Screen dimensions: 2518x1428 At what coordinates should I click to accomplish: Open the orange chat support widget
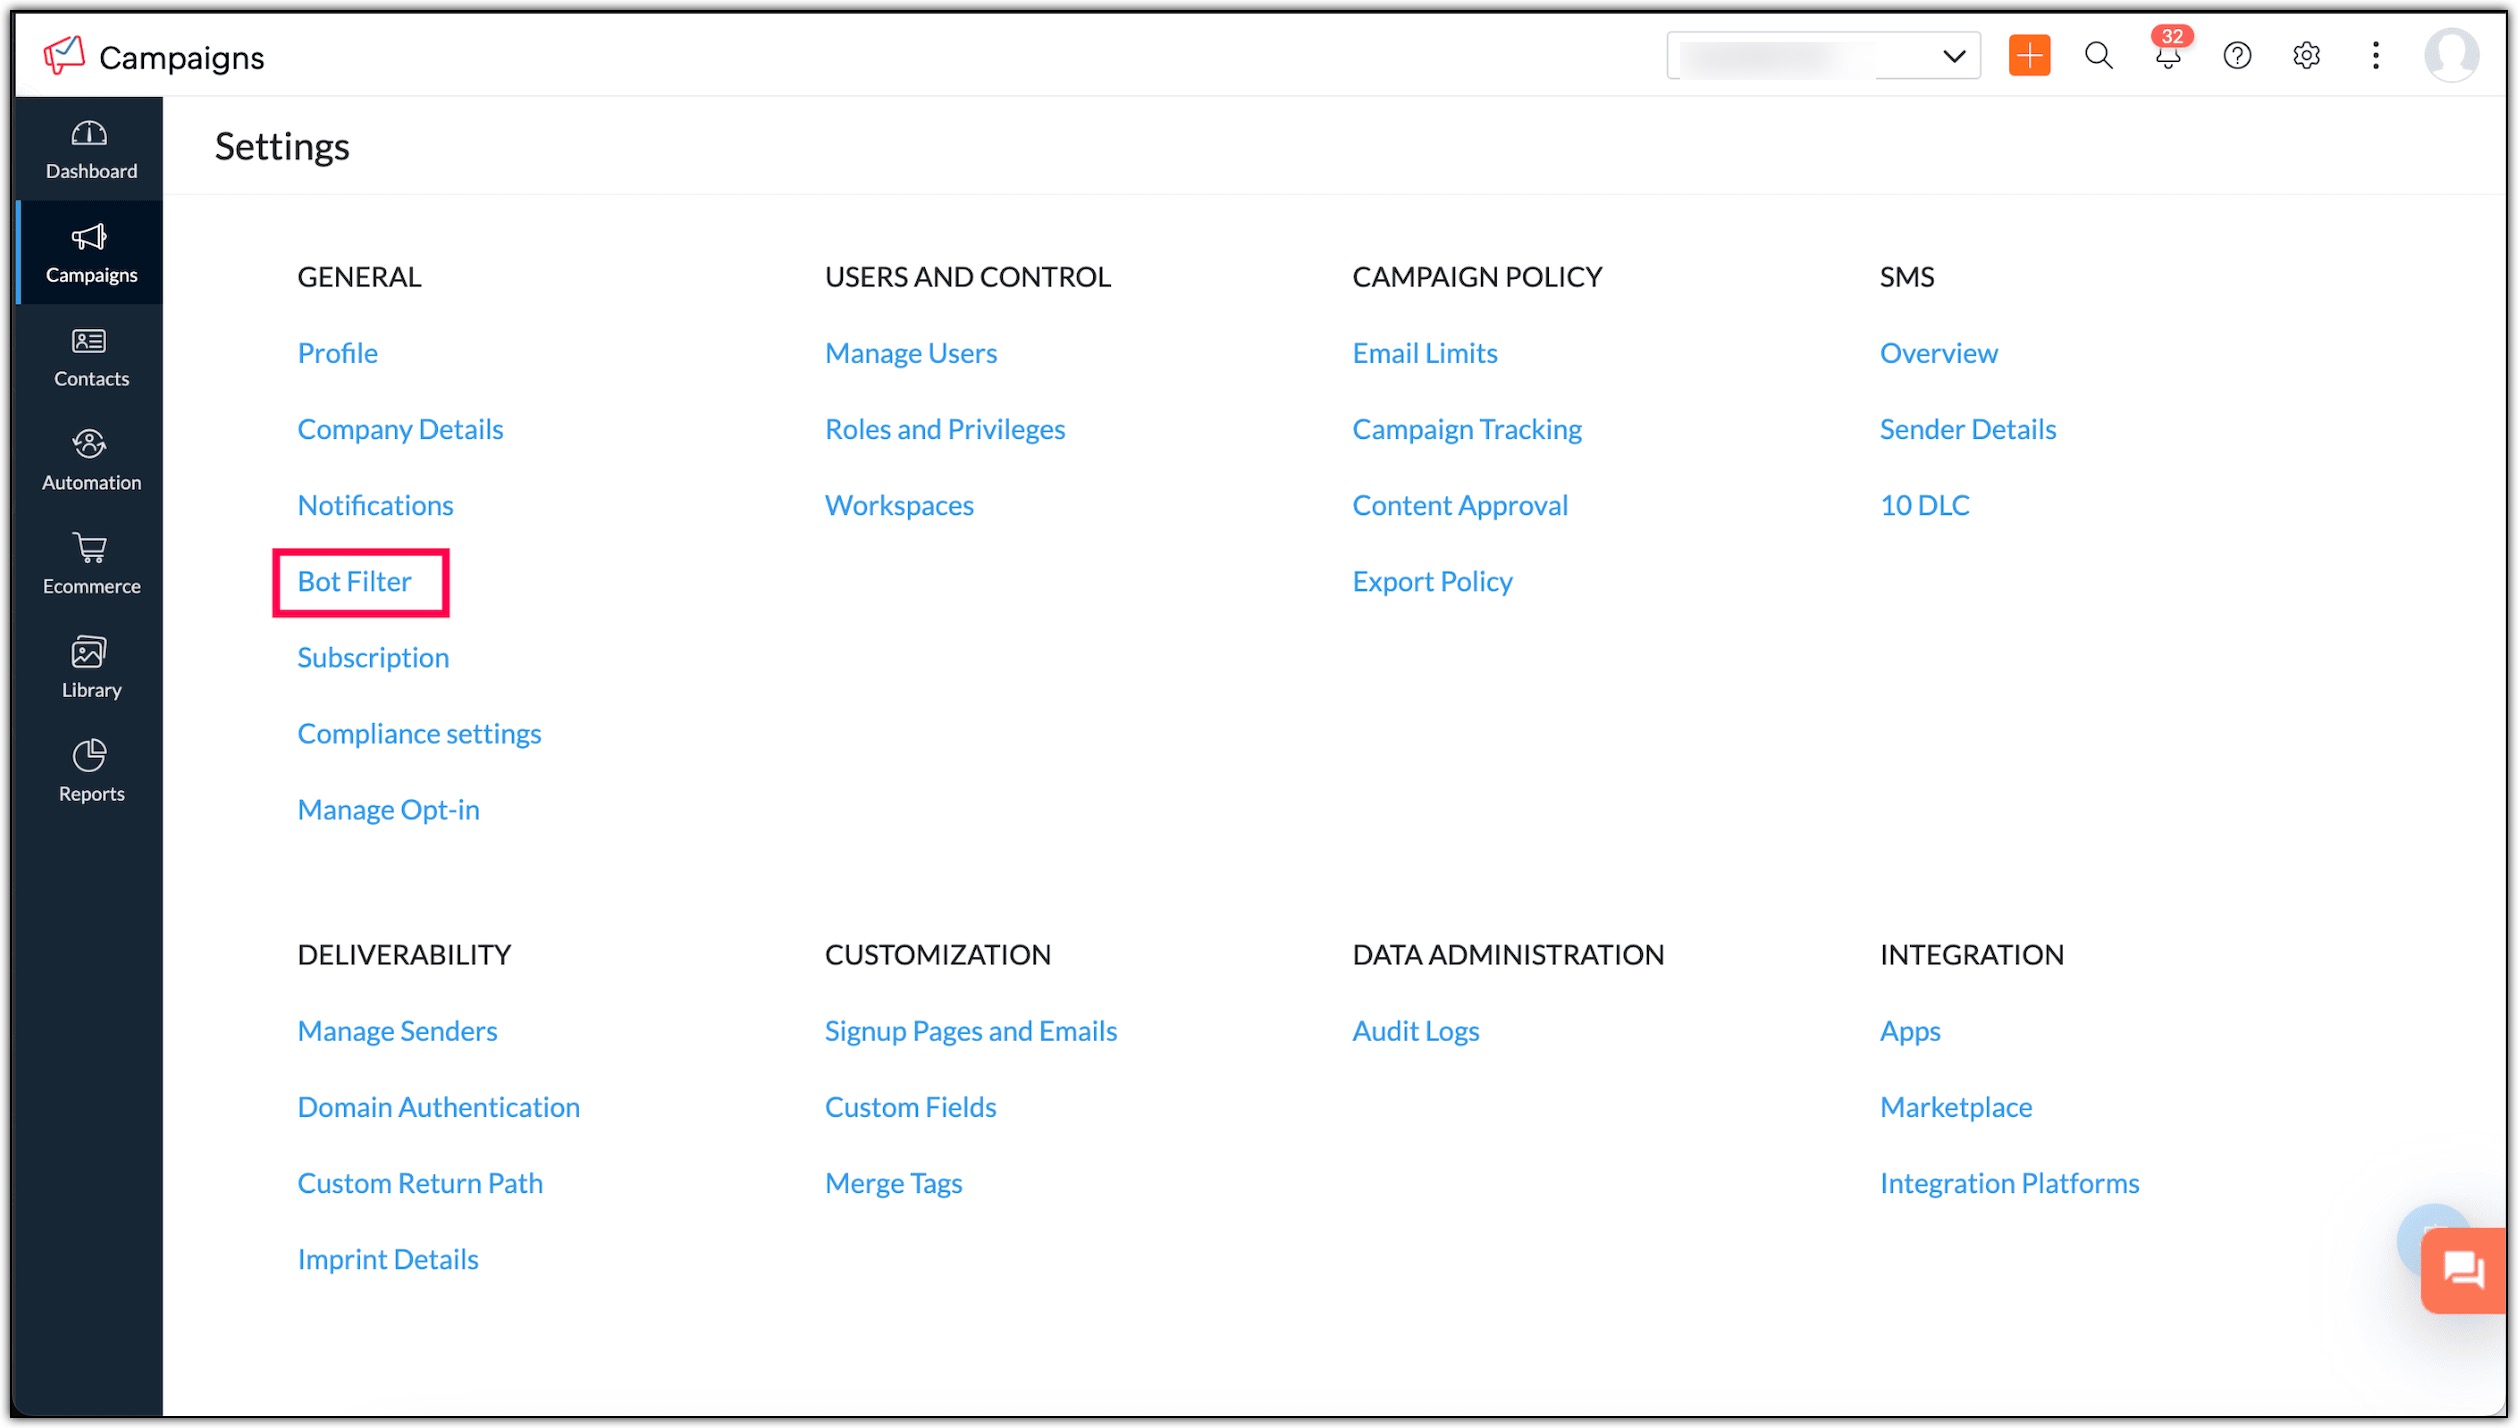click(2463, 1272)
